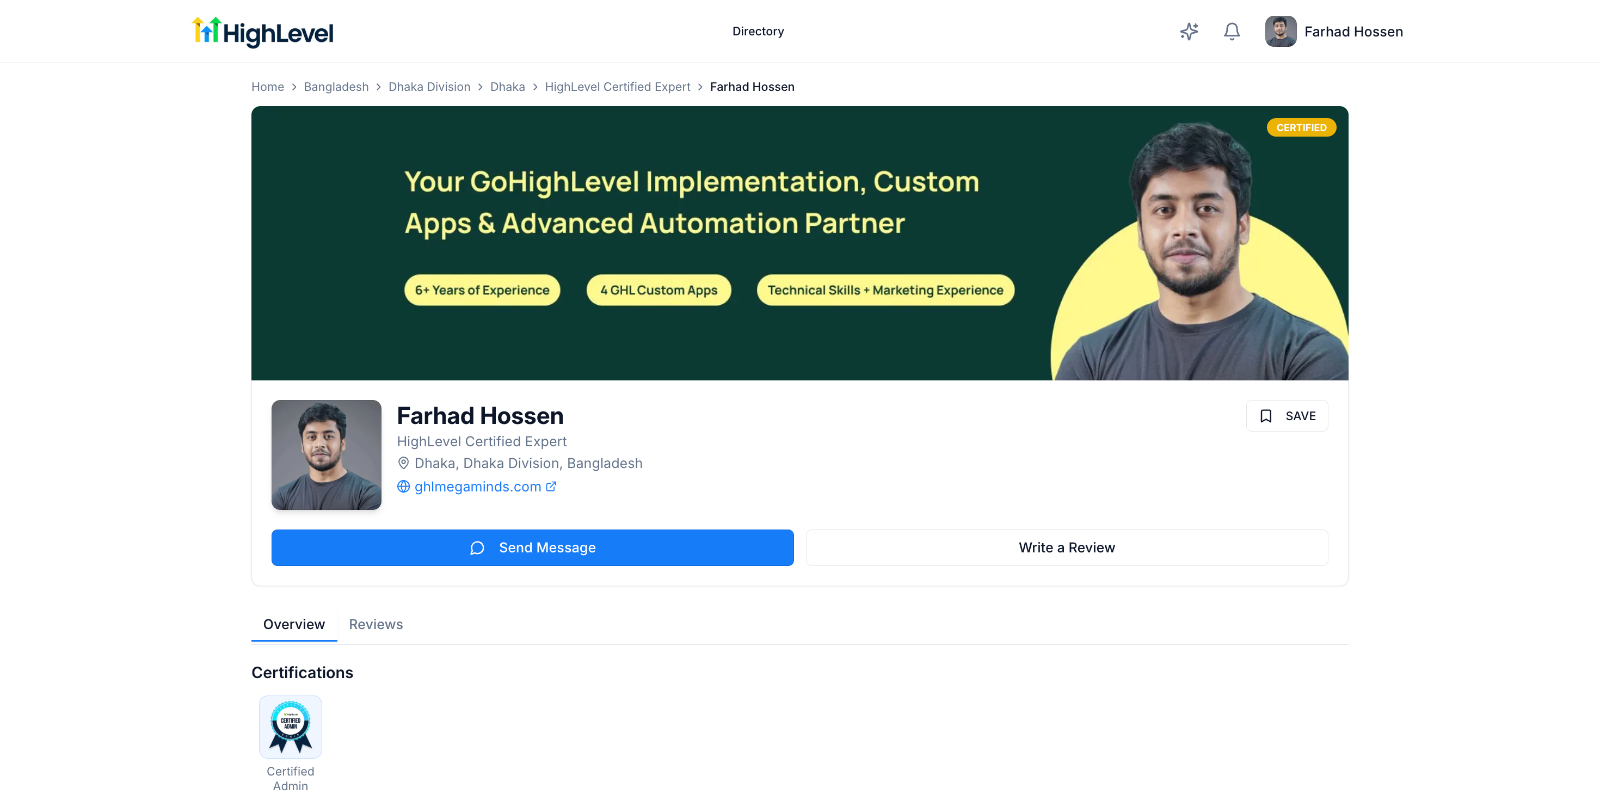The width and height of the screenshot is (1600, 808).
Task: Open the AI sparkle assistant icon
Action: pos(1189,32)
